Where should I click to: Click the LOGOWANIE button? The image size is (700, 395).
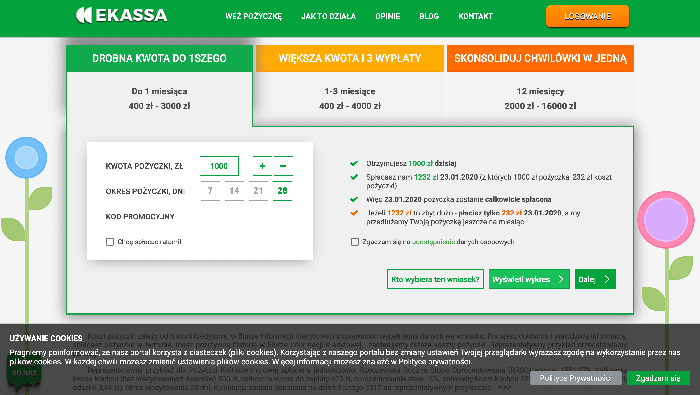click(x=588, y=17)
